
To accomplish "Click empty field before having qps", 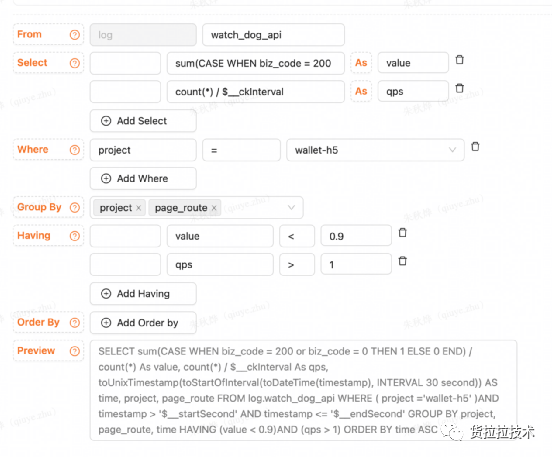I will [125, 264].
